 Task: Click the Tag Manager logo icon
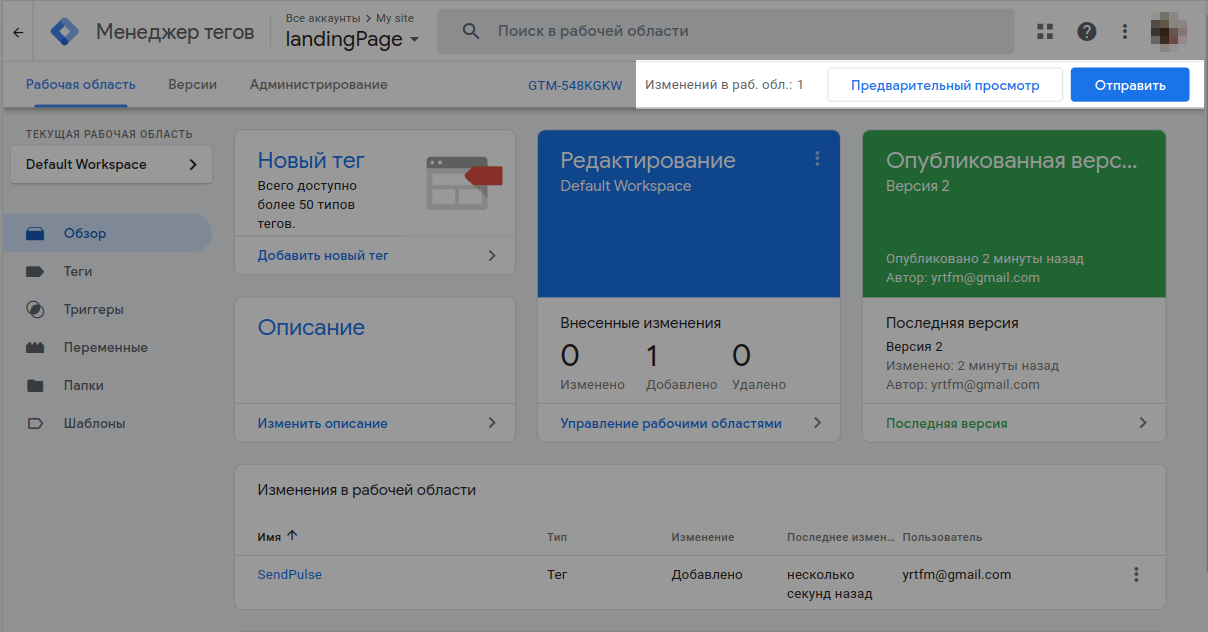click(65, 32)
